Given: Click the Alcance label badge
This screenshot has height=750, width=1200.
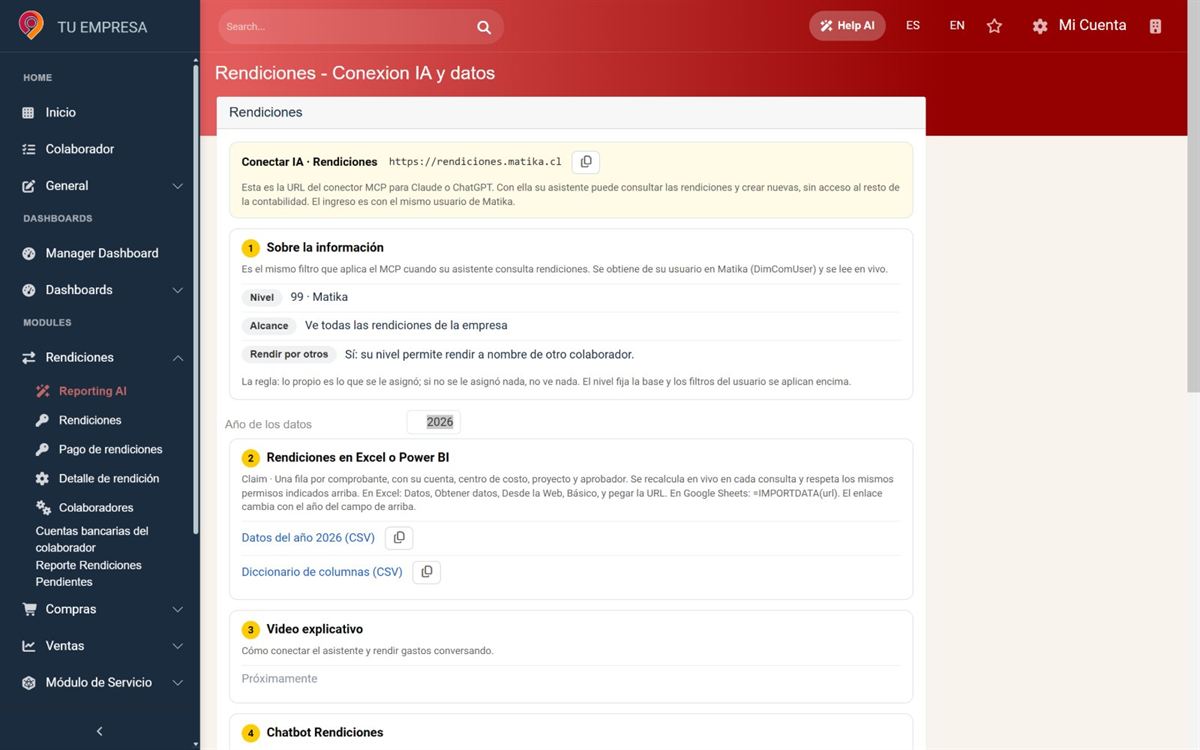Looking at the screenshot, I should click(x=269, y=325).
